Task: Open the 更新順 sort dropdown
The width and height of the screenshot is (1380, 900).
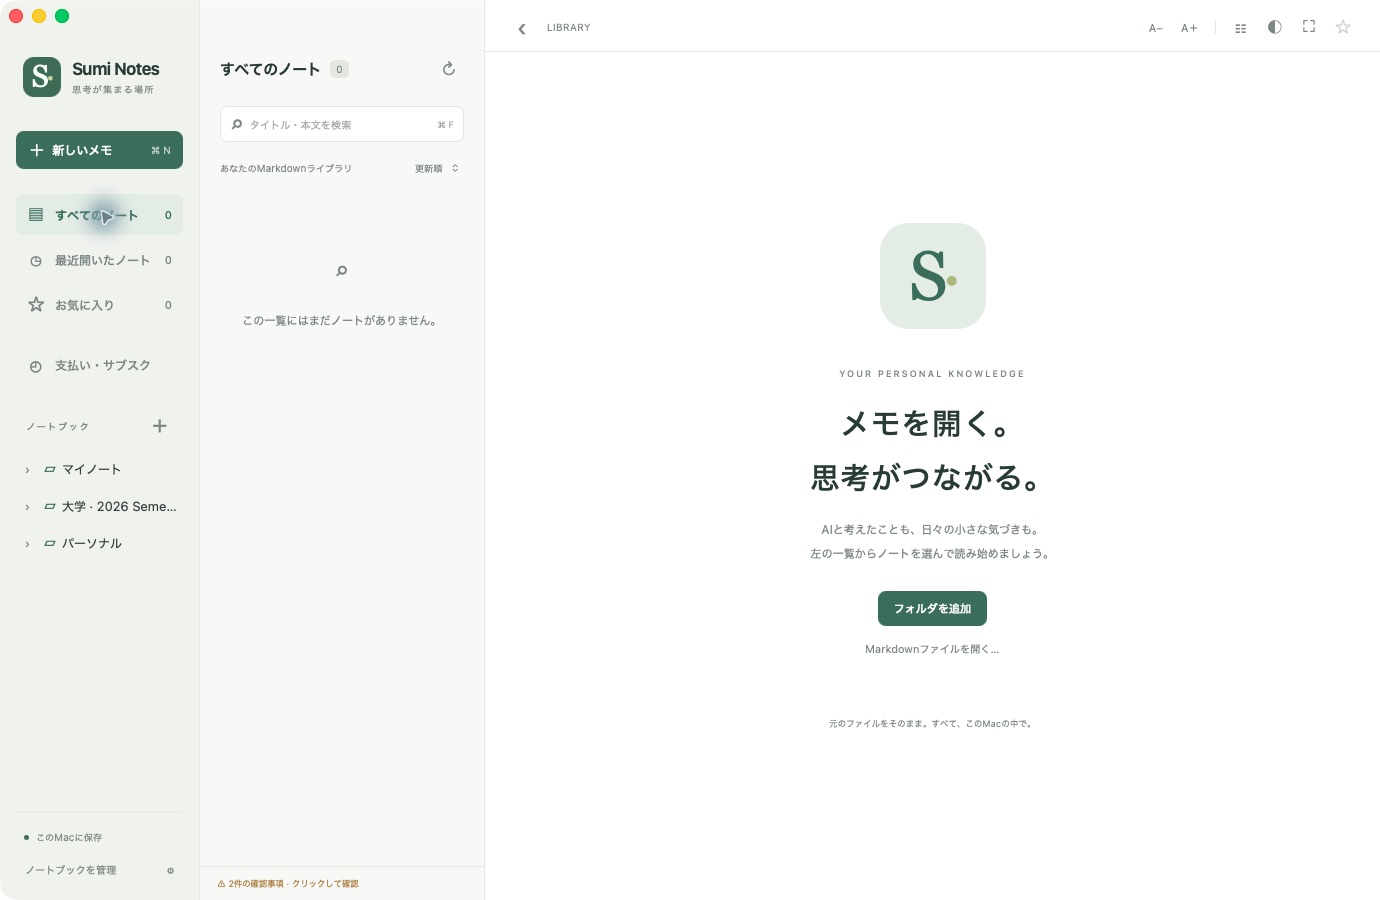Action: tap(437, 168)
